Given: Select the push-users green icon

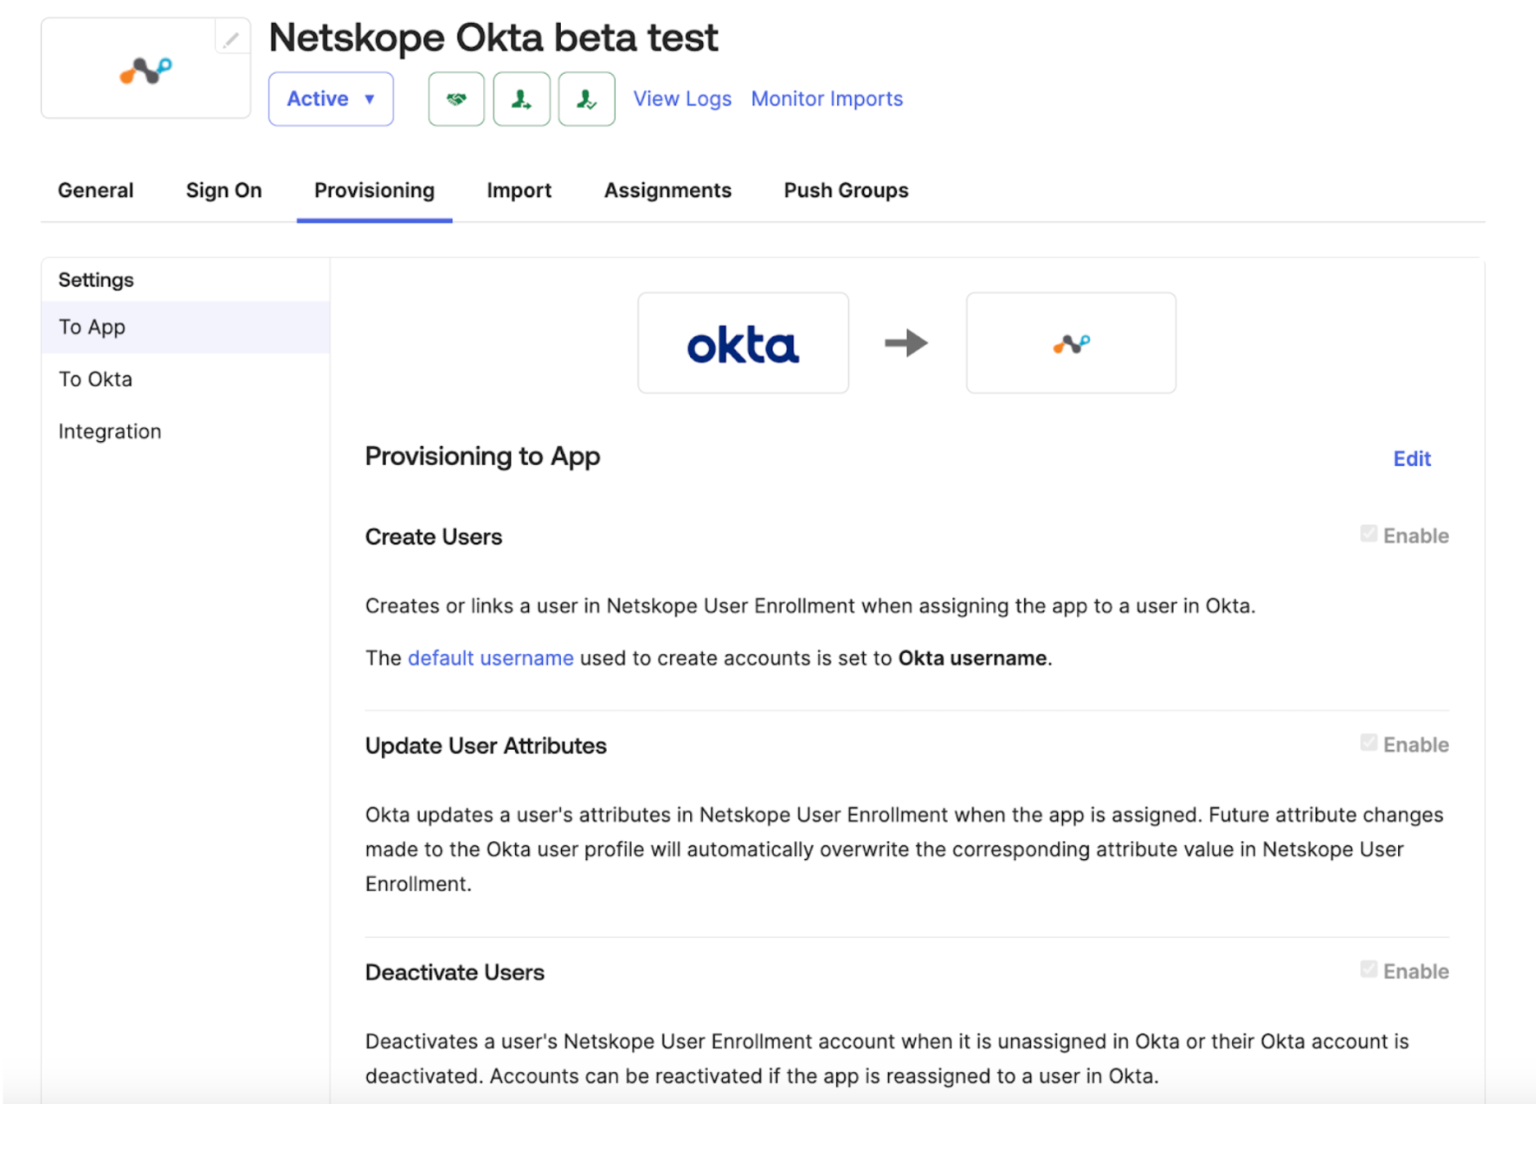Looking at the screenshot, I should (x=521, y=99).
